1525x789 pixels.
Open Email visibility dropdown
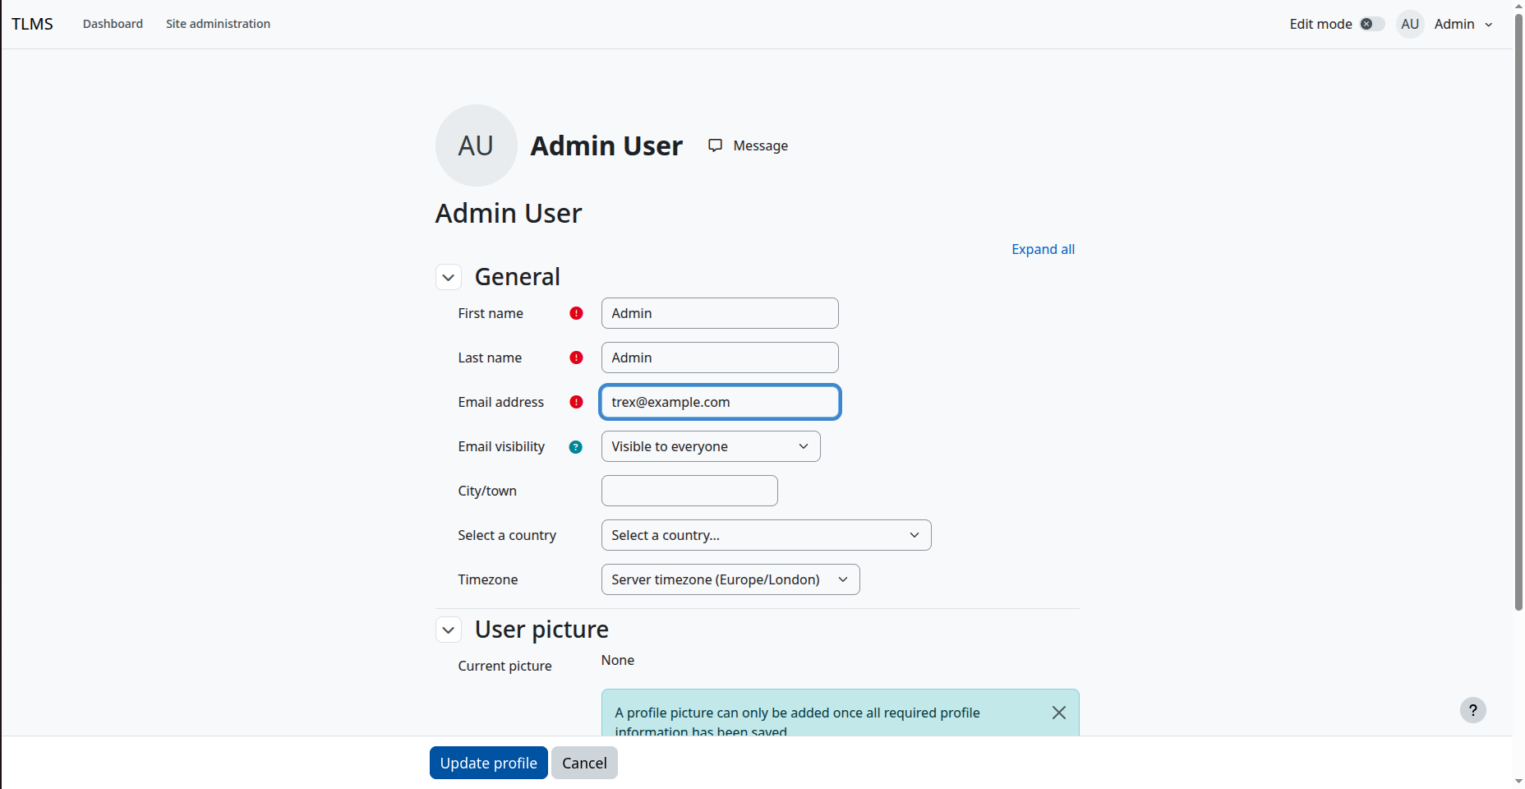click(x=711, y=447)
